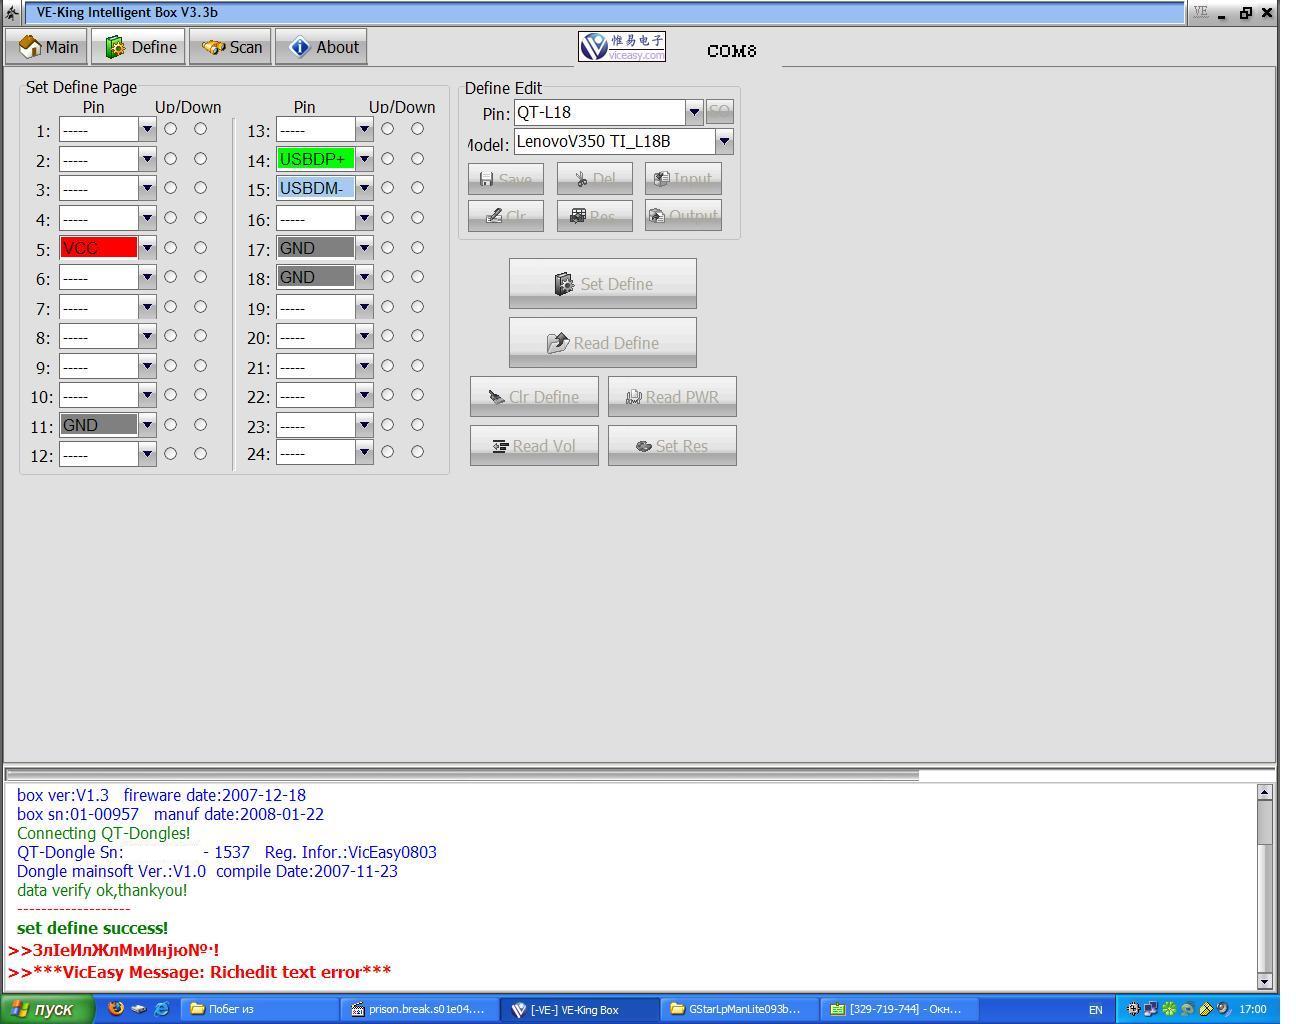The image size is (1296, 1024).
Task: Open pin 5 VCC dropdown
Action: click(x=147, y=247)
